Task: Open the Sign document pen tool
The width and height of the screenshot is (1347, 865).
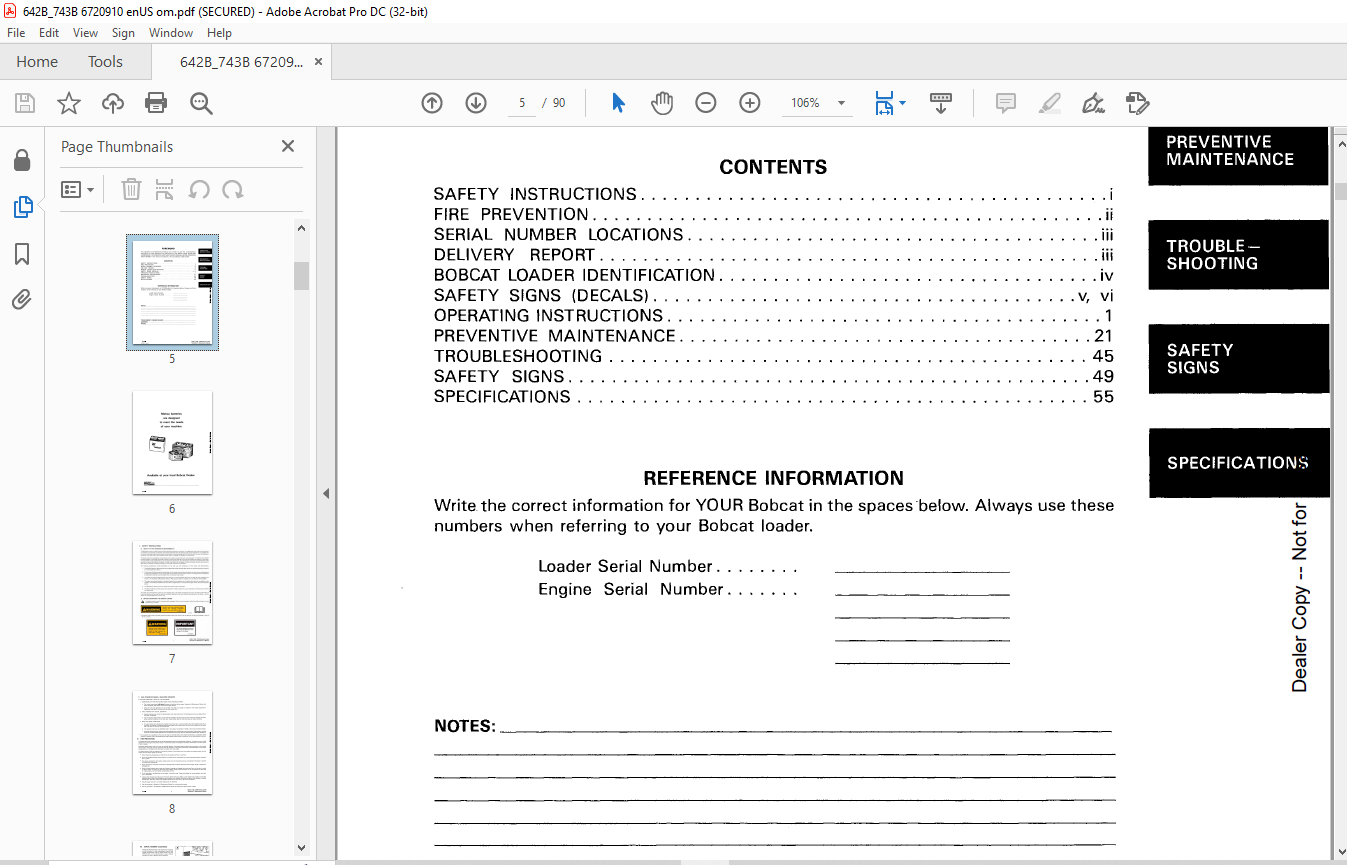Action: click(x=1093, y=103)
